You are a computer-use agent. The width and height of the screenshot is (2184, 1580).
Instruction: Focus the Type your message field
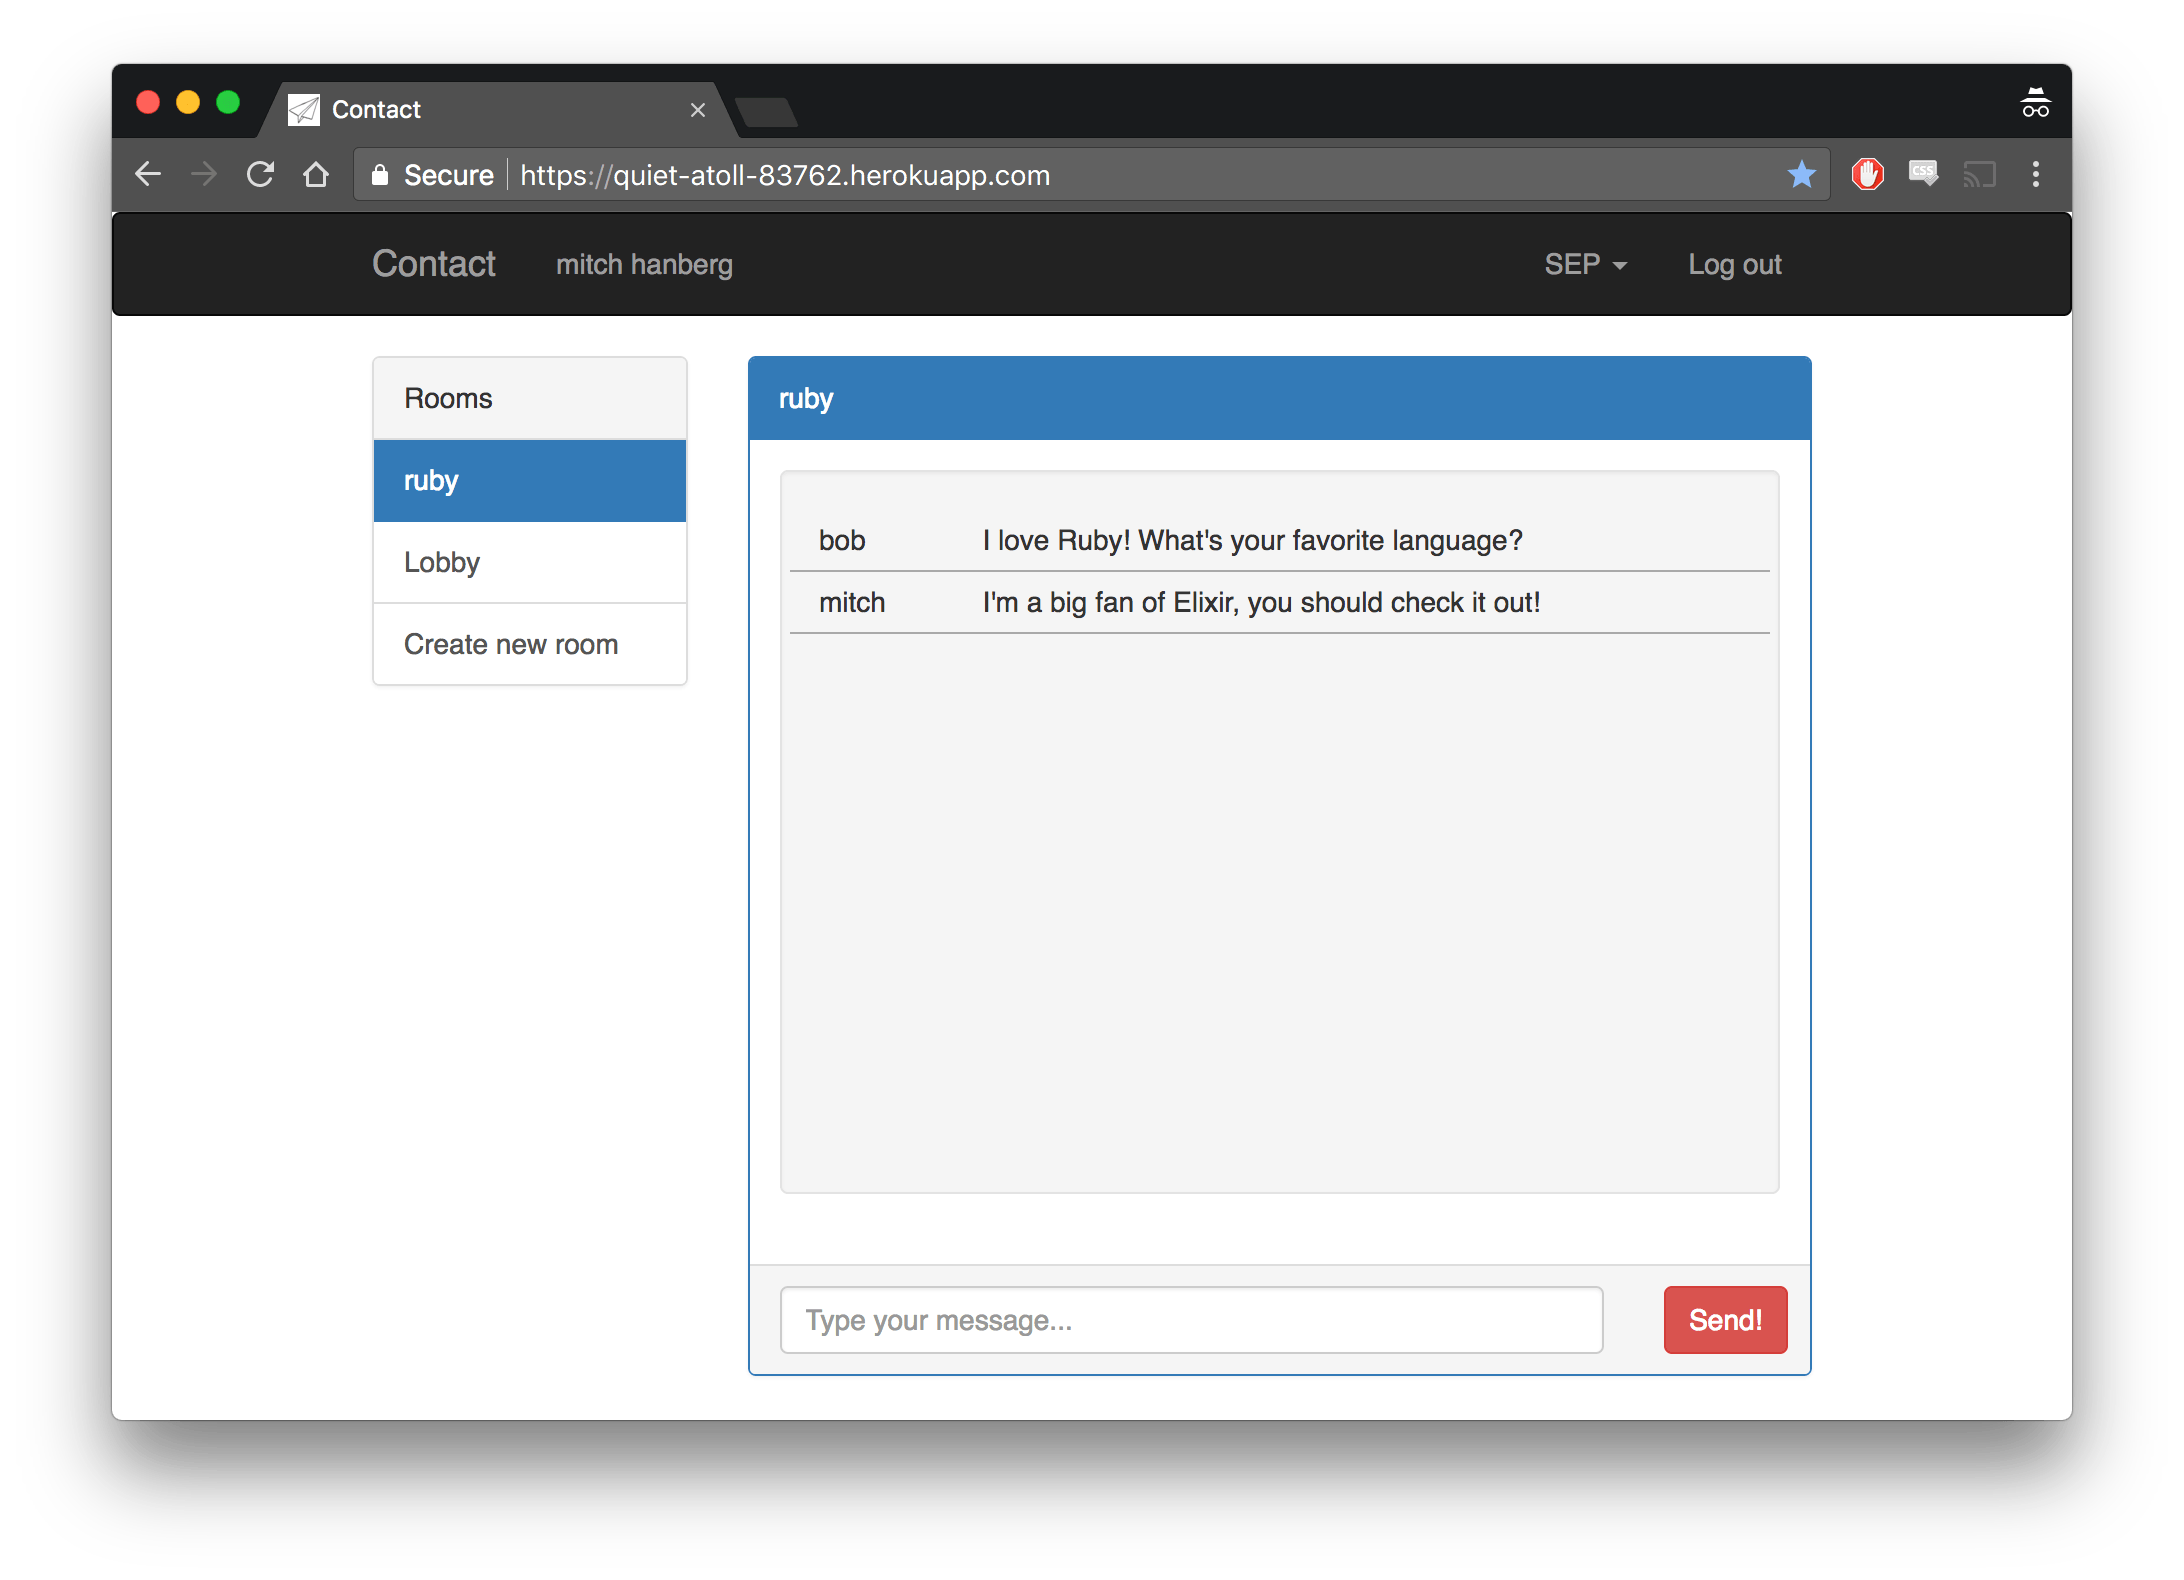pyautogui.click(x=1190, y=1320)
